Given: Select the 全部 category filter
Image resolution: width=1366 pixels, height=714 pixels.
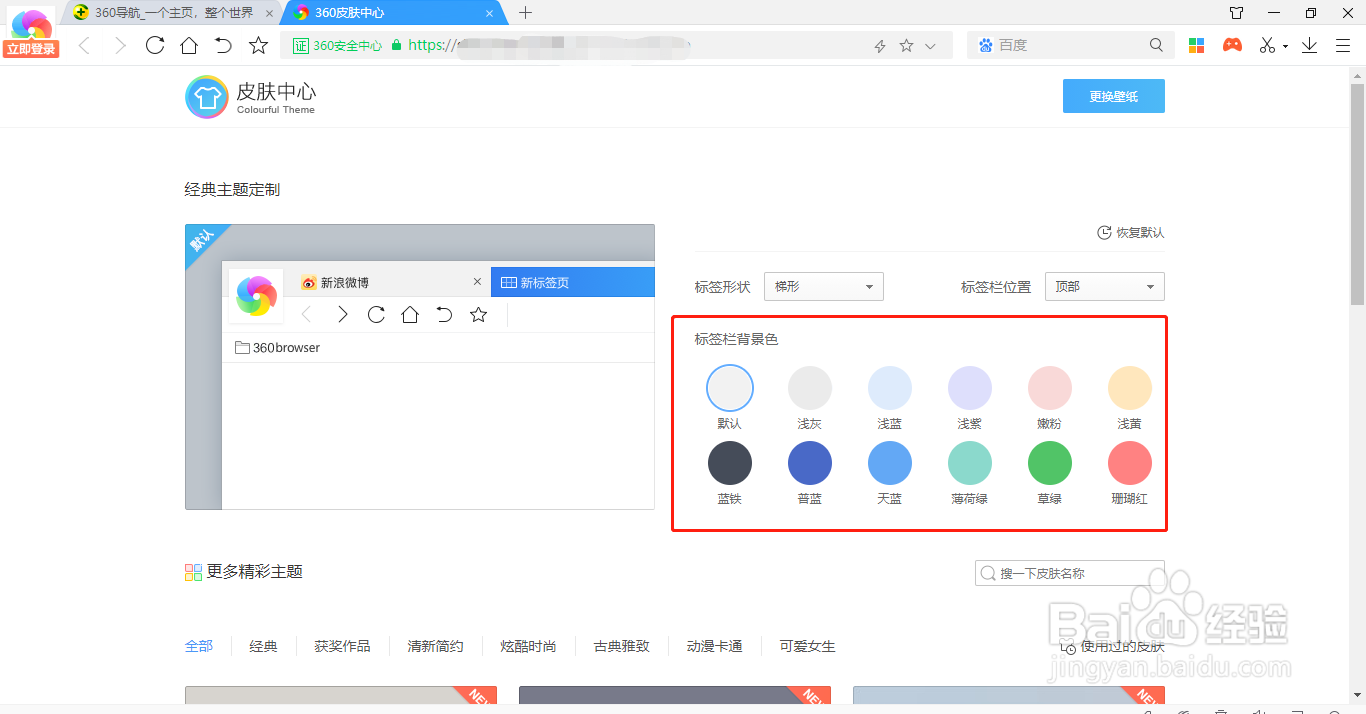Looking at the screenshot, I should [199, 646].
